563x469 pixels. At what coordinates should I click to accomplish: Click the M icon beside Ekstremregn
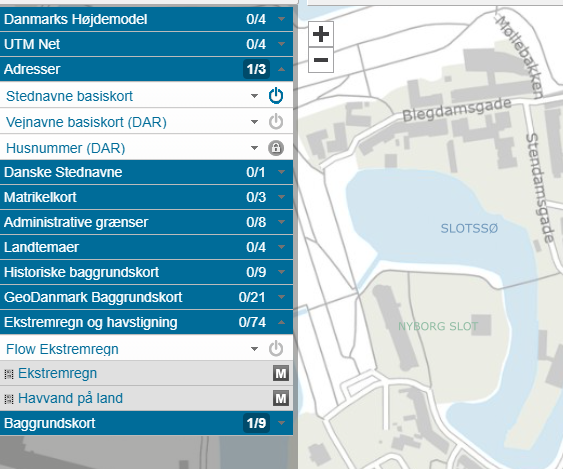click(x=281, y=373)
